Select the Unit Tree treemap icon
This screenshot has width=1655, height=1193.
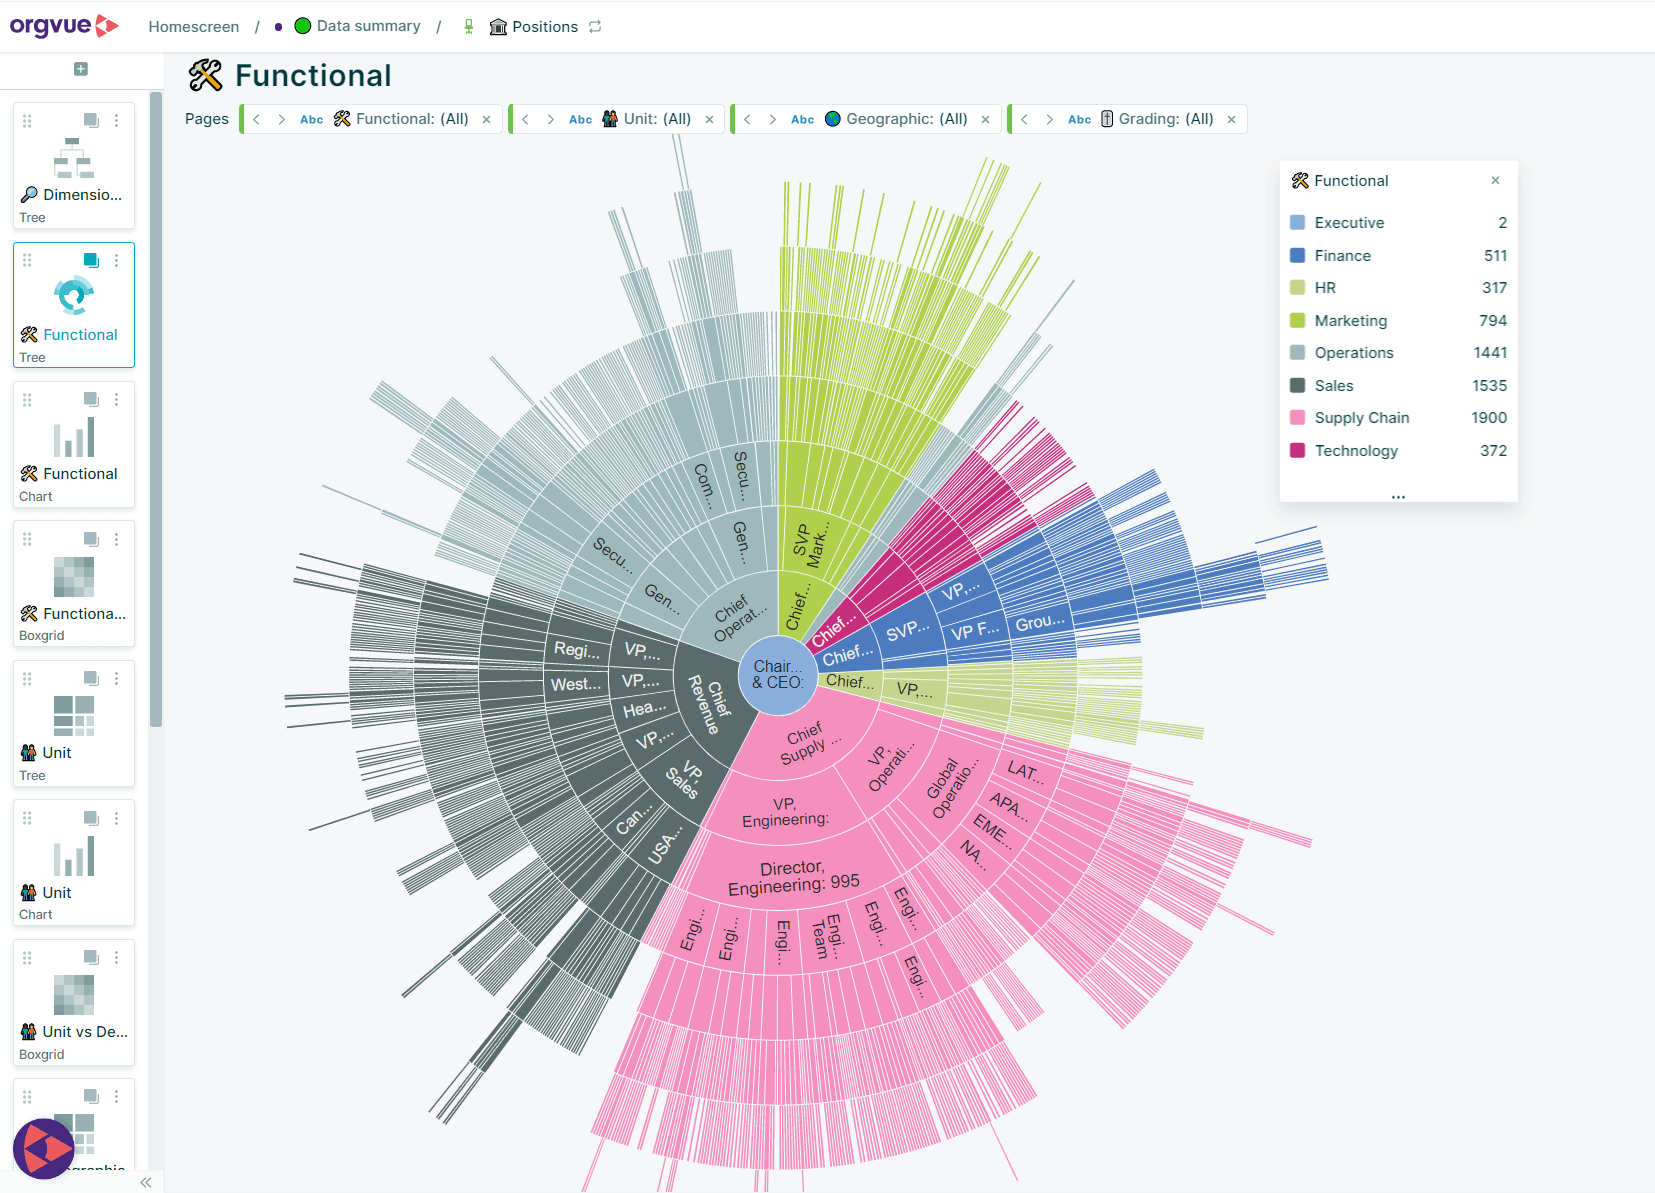(x=73, y=714)
